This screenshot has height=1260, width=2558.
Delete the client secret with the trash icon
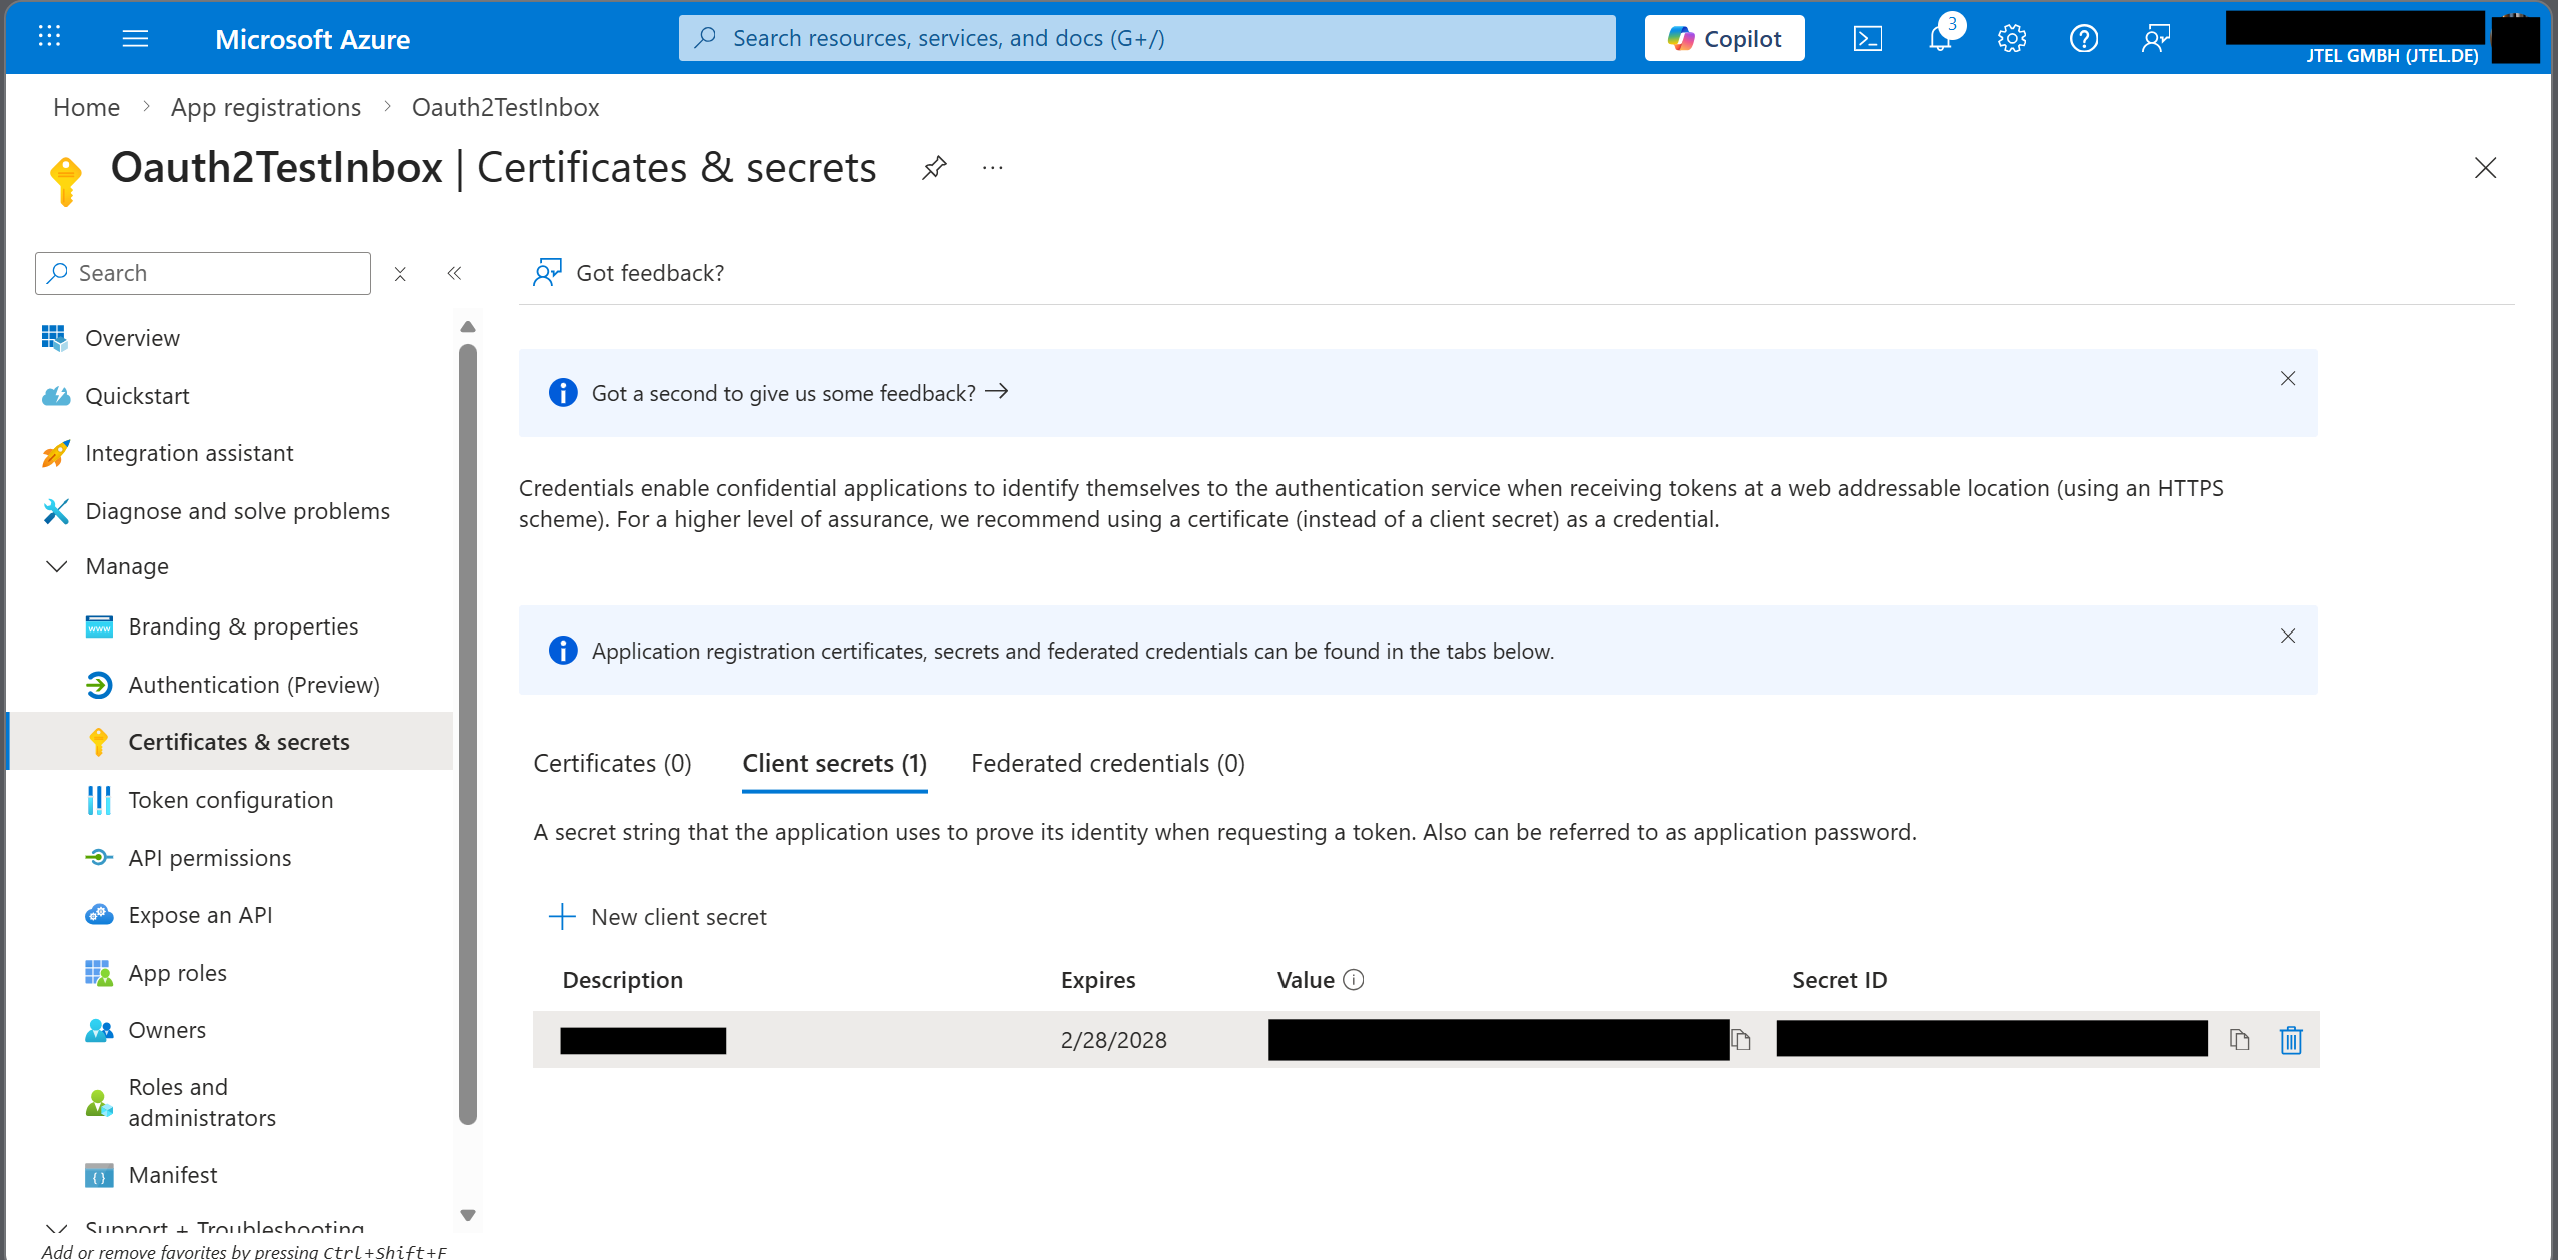coord(2291,1040)
